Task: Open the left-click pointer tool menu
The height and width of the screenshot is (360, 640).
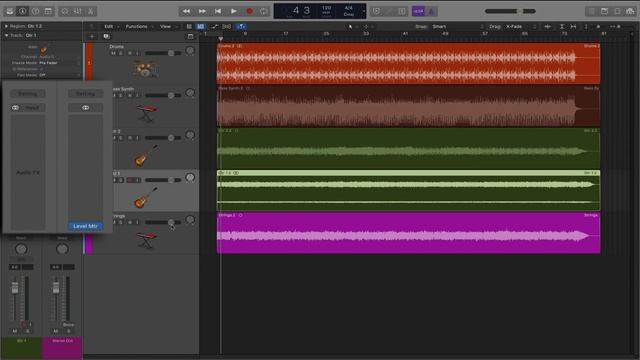Action: (x=351, y=27)
